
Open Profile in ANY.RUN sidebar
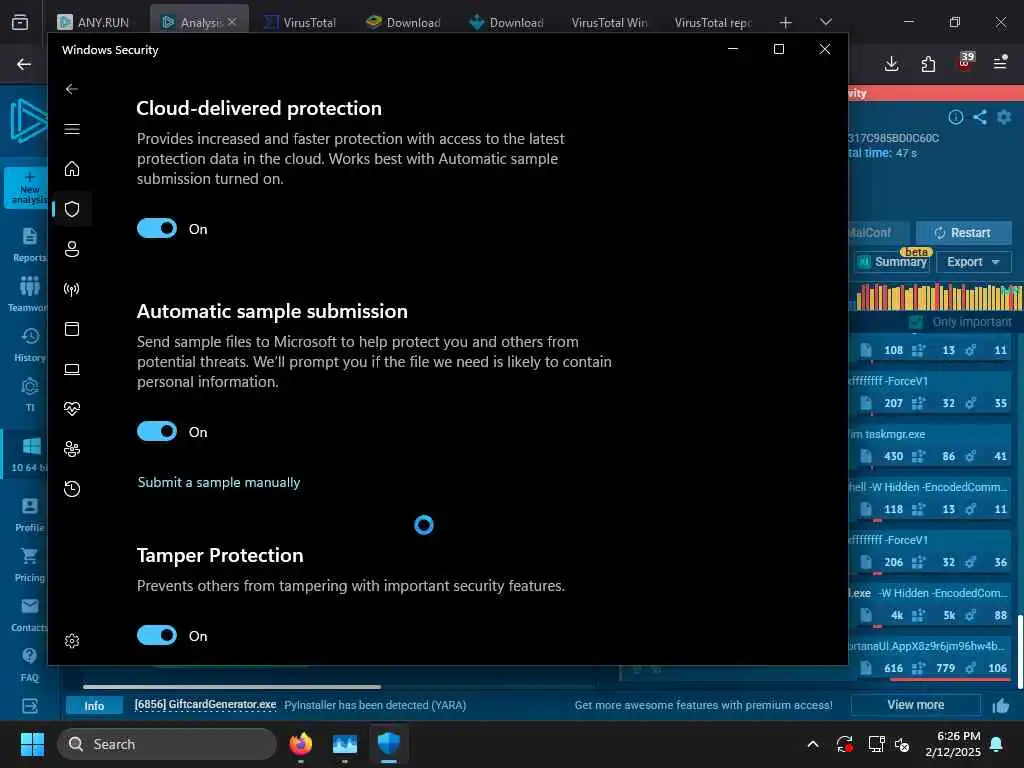29,515
